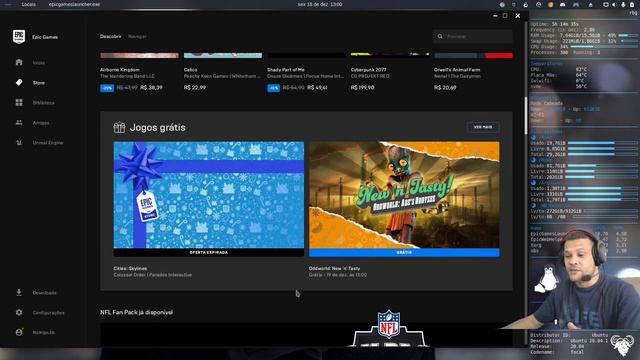Click the blue GRÁTIS bar under Oddworld
Image resolution: width=640 pixels, height=360 pixels.
404,252
